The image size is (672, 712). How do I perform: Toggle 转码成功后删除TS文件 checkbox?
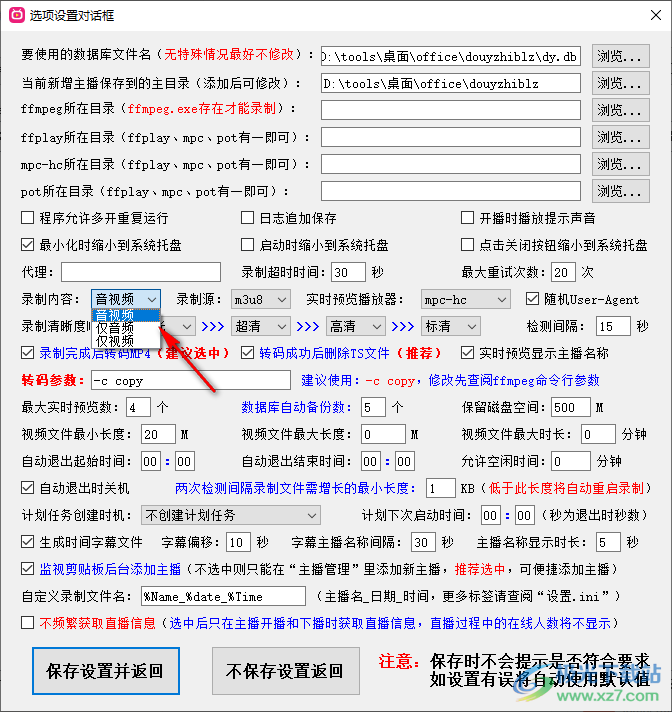(247, 353)
